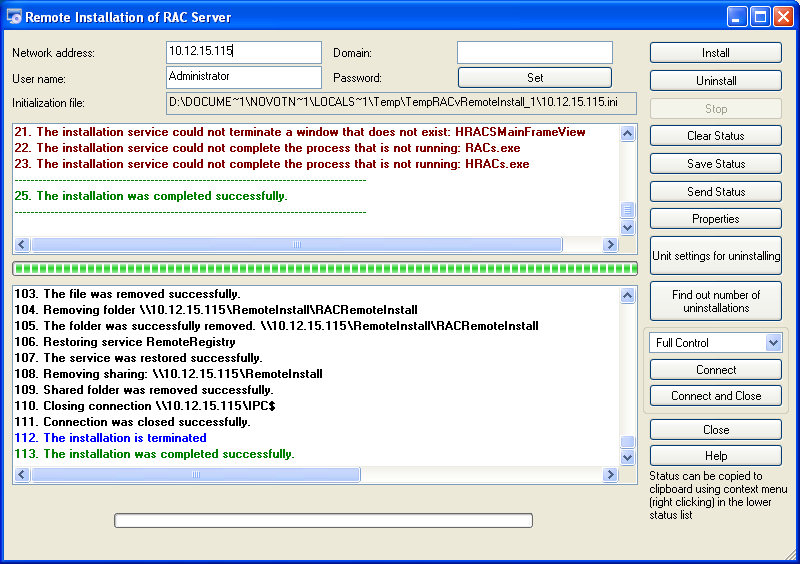Click up arrow of lower status list scrollbar
Viewport: 800px width, 564px height.
[628, 296]
